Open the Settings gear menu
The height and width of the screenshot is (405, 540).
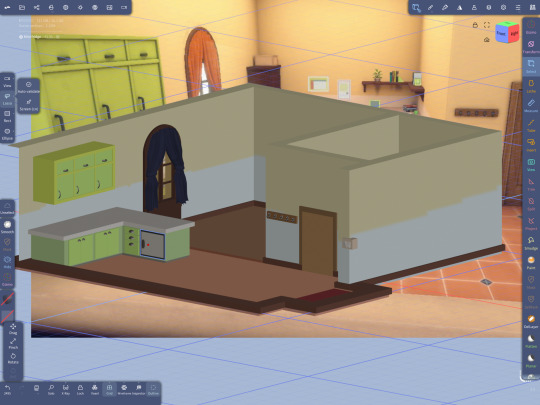pyautogui.click(x=503, y=7)
